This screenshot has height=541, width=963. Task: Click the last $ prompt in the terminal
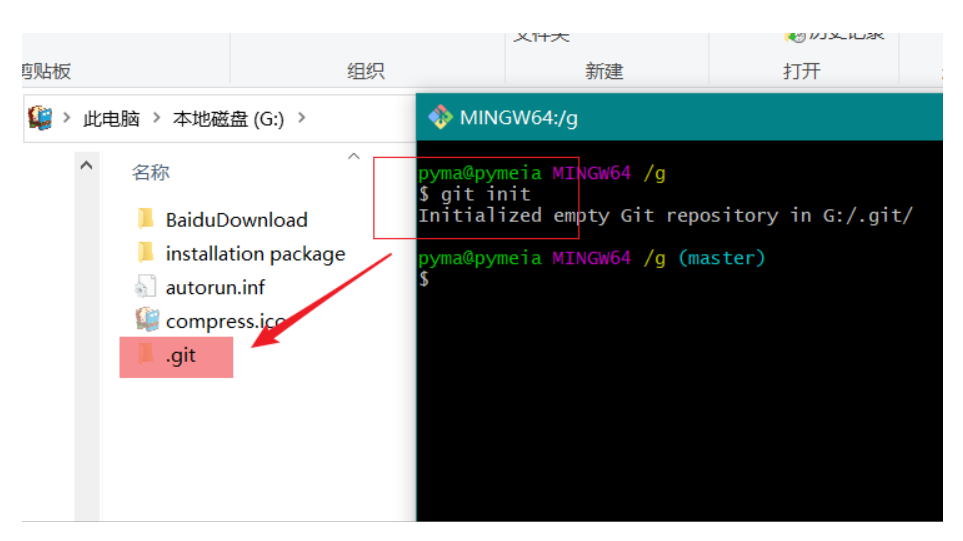pyautogui.click(x=424, y=279)
